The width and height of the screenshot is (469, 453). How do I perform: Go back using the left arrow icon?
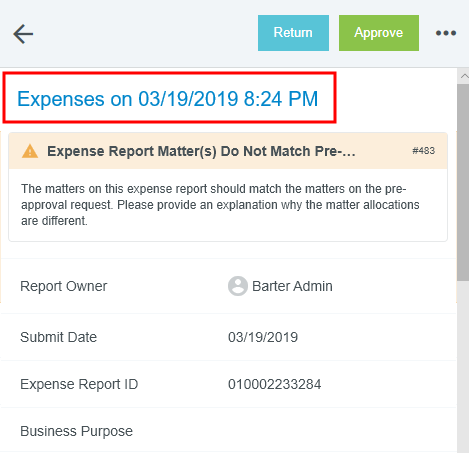pyautogui.click(x=23, y=34)
